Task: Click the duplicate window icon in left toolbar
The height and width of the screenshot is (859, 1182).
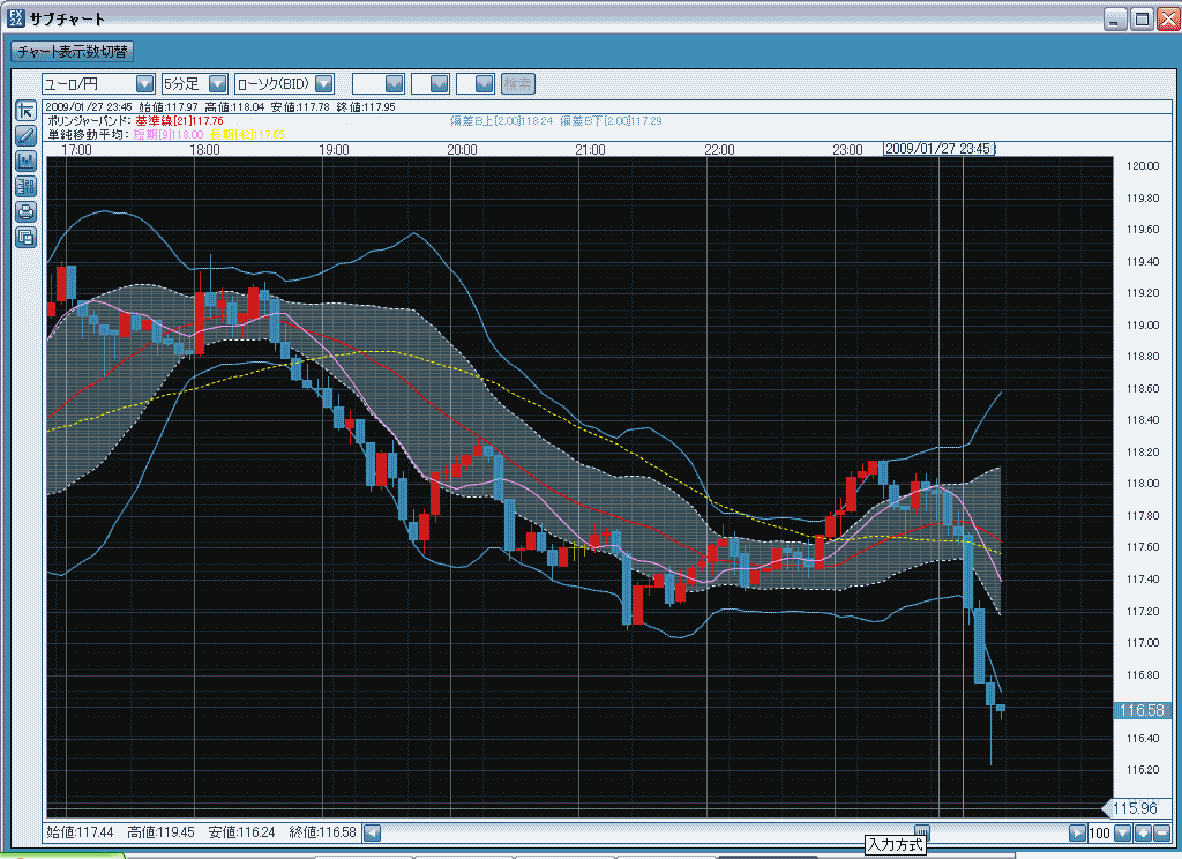Action: [x=26, y=237]
